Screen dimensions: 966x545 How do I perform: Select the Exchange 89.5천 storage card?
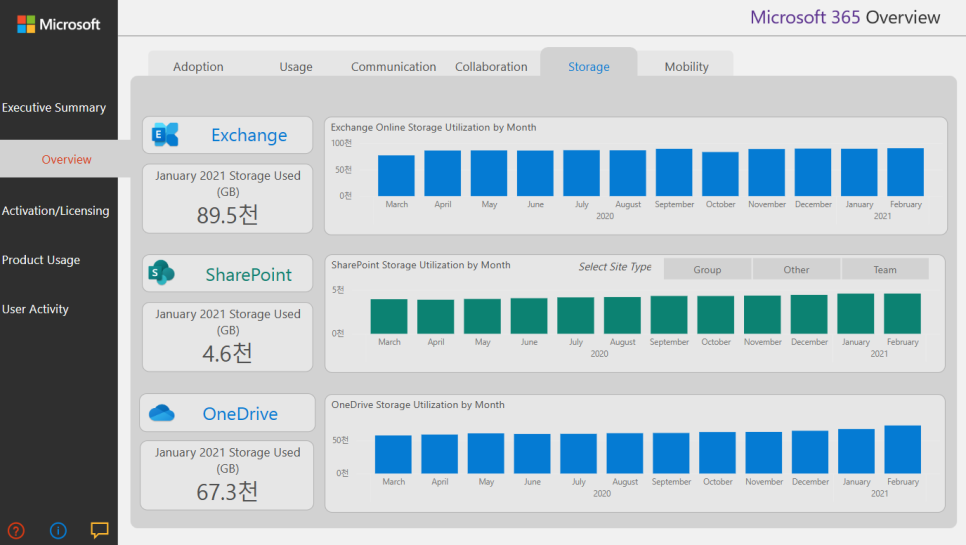point(227,198)
